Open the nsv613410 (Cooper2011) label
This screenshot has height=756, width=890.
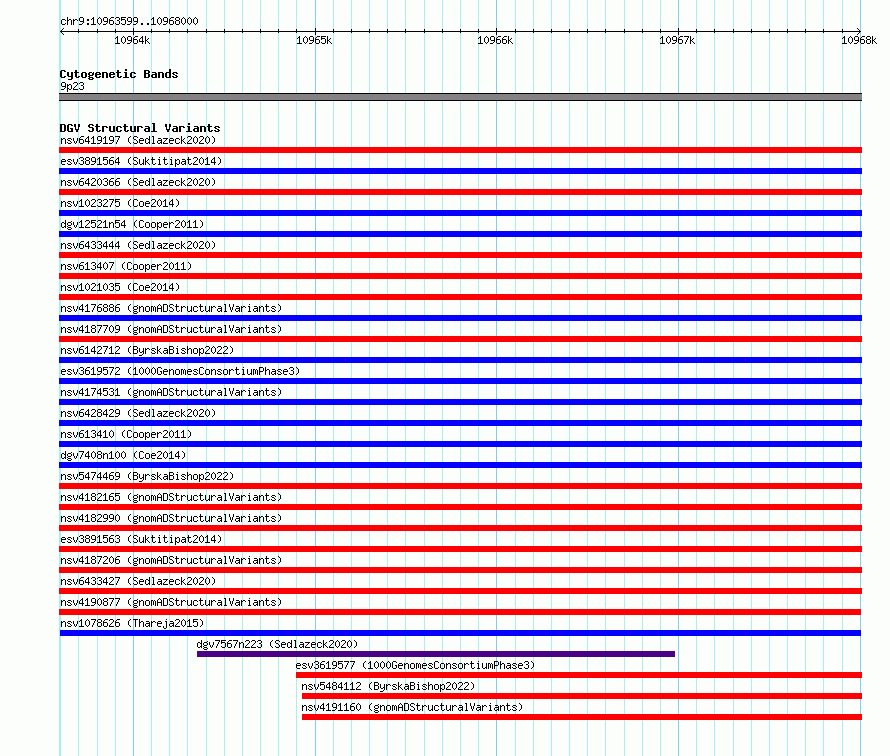click(x=126, y=434)
